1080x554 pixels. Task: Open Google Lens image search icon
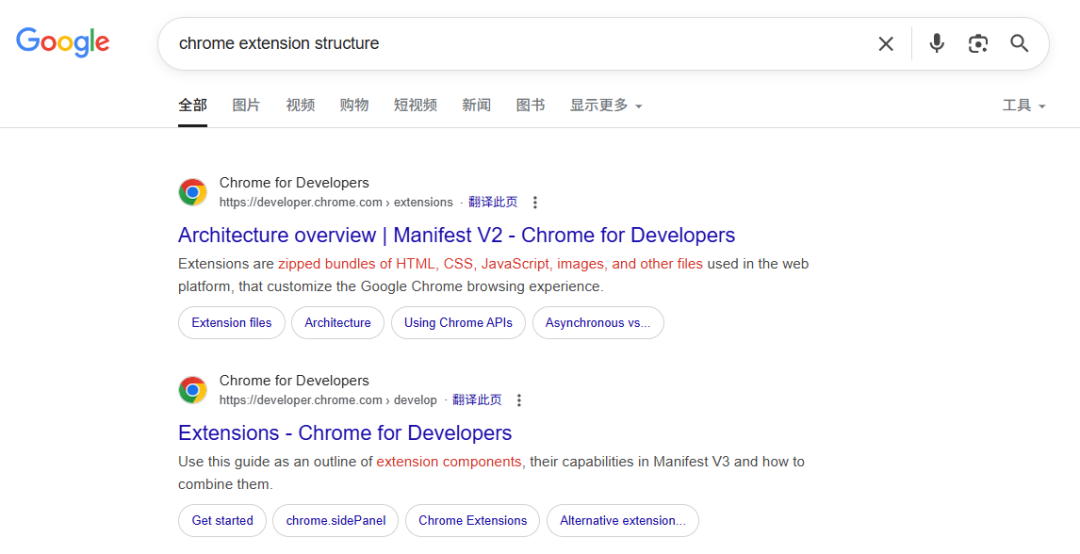pyautogui.click(x=978, y=44)
